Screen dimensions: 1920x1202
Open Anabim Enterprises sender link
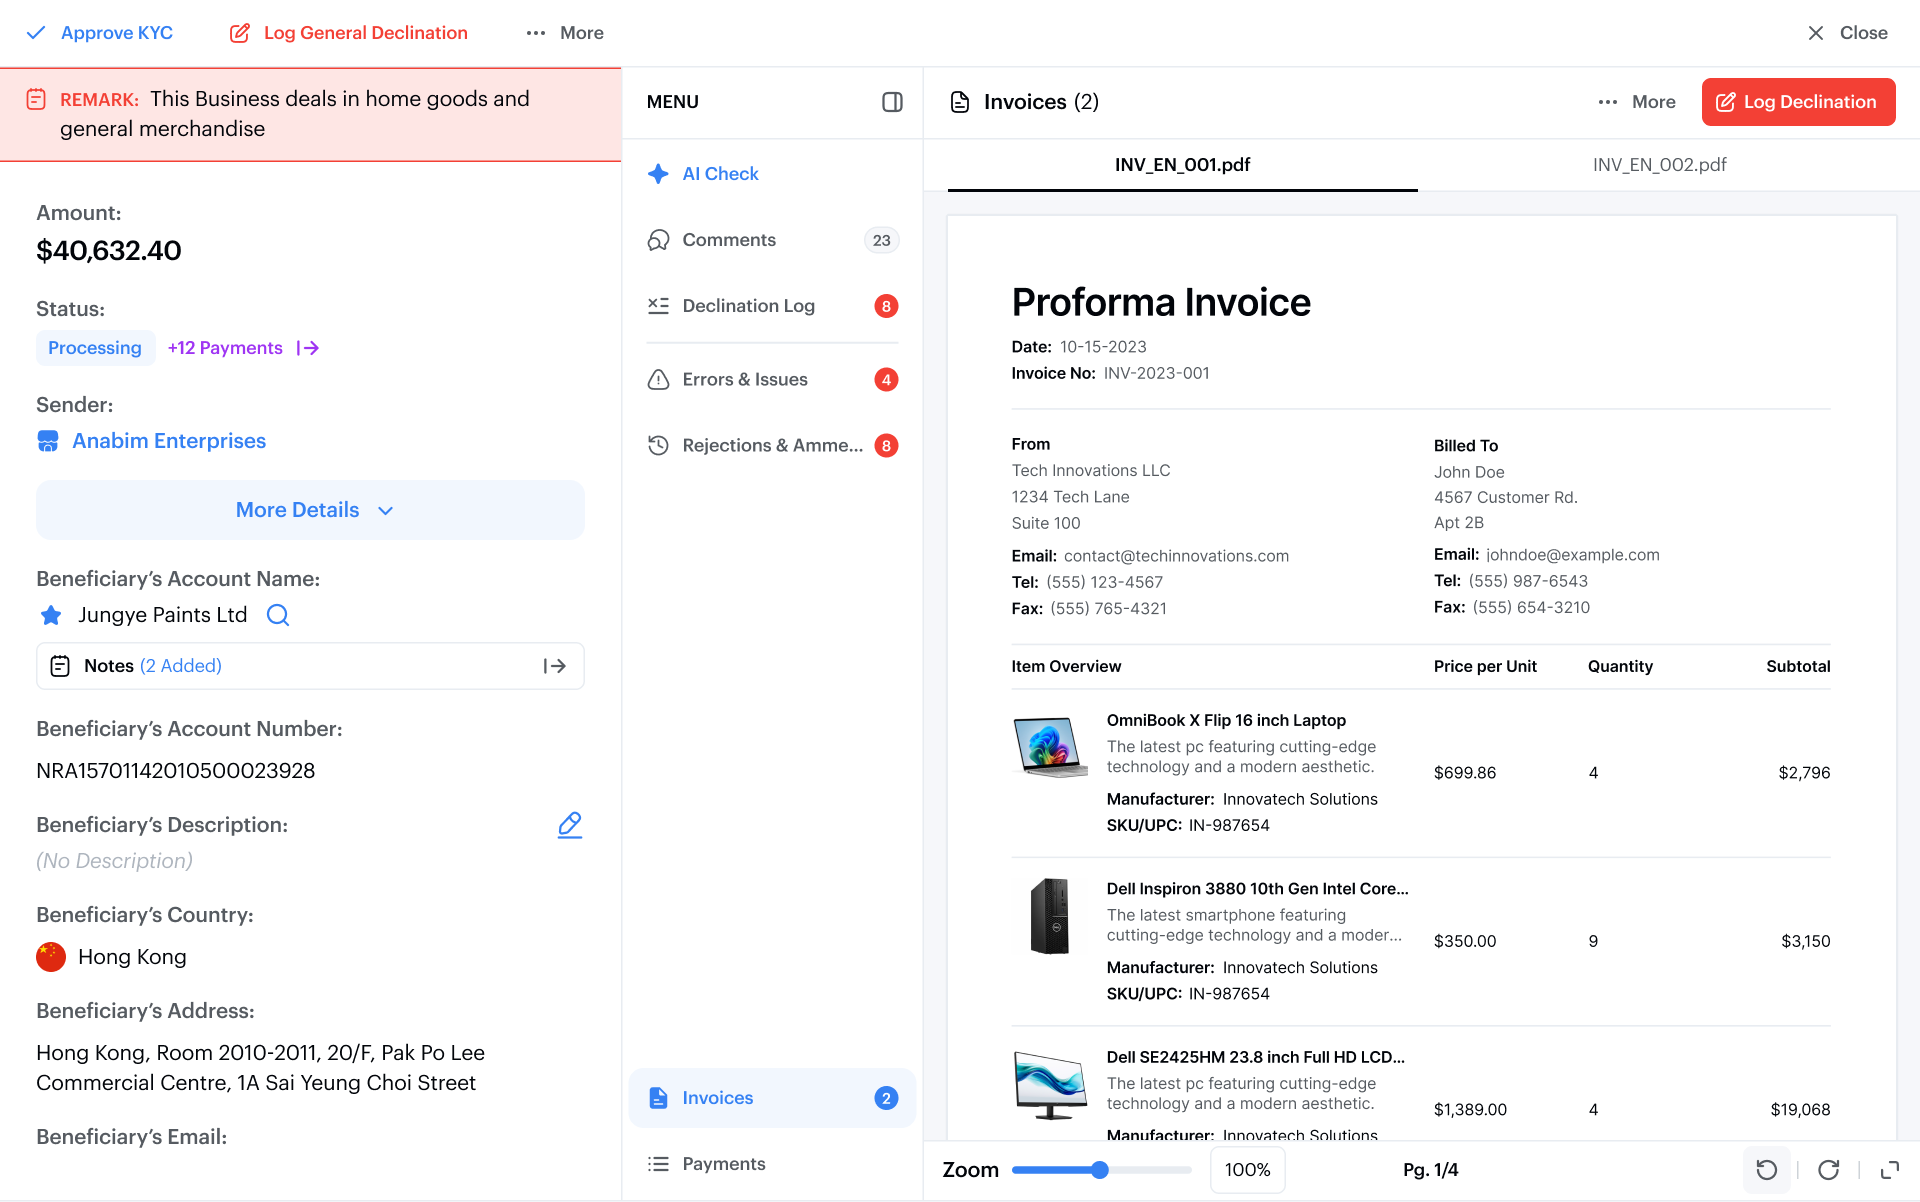pos(169,441)
